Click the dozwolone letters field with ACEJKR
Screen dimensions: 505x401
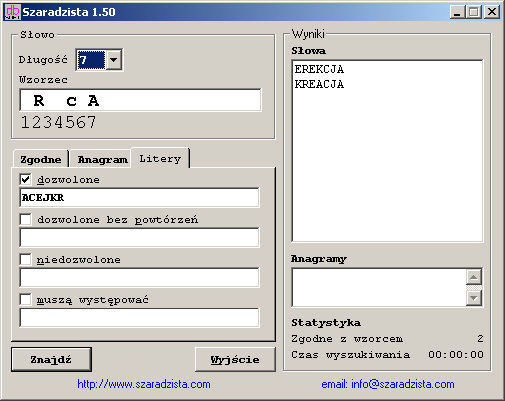(139, 198)
